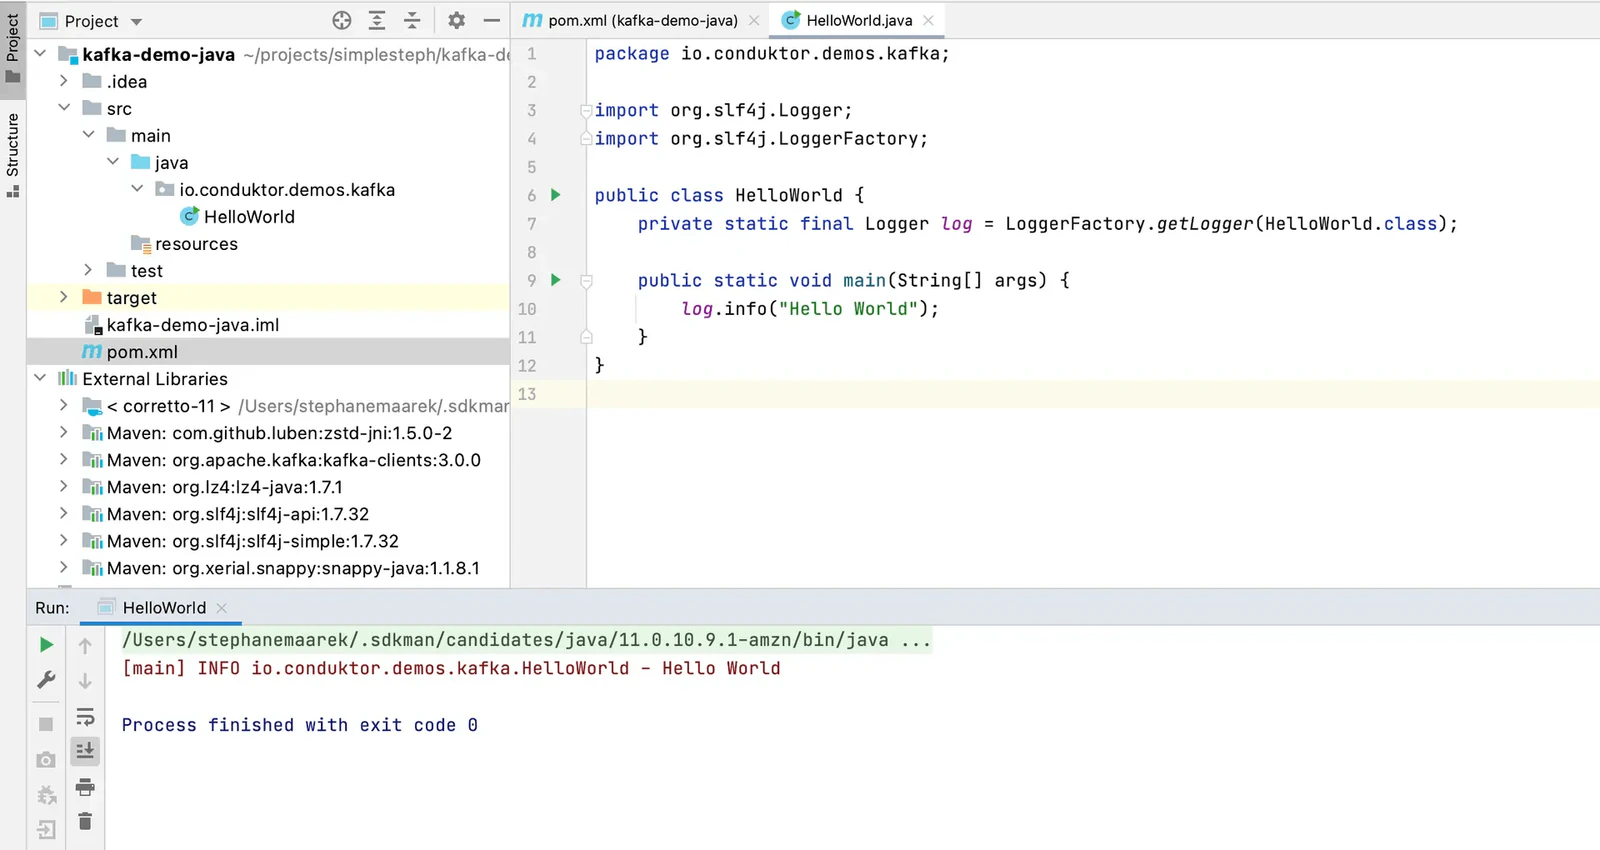Close the HelloWorld Run tab
The image size is (1600, 850).
point(222,608)
